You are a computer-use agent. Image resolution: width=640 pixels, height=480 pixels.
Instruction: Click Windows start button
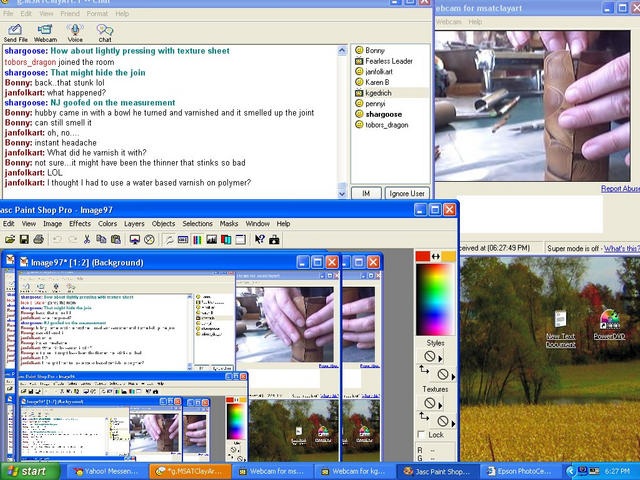coord(29,471)
